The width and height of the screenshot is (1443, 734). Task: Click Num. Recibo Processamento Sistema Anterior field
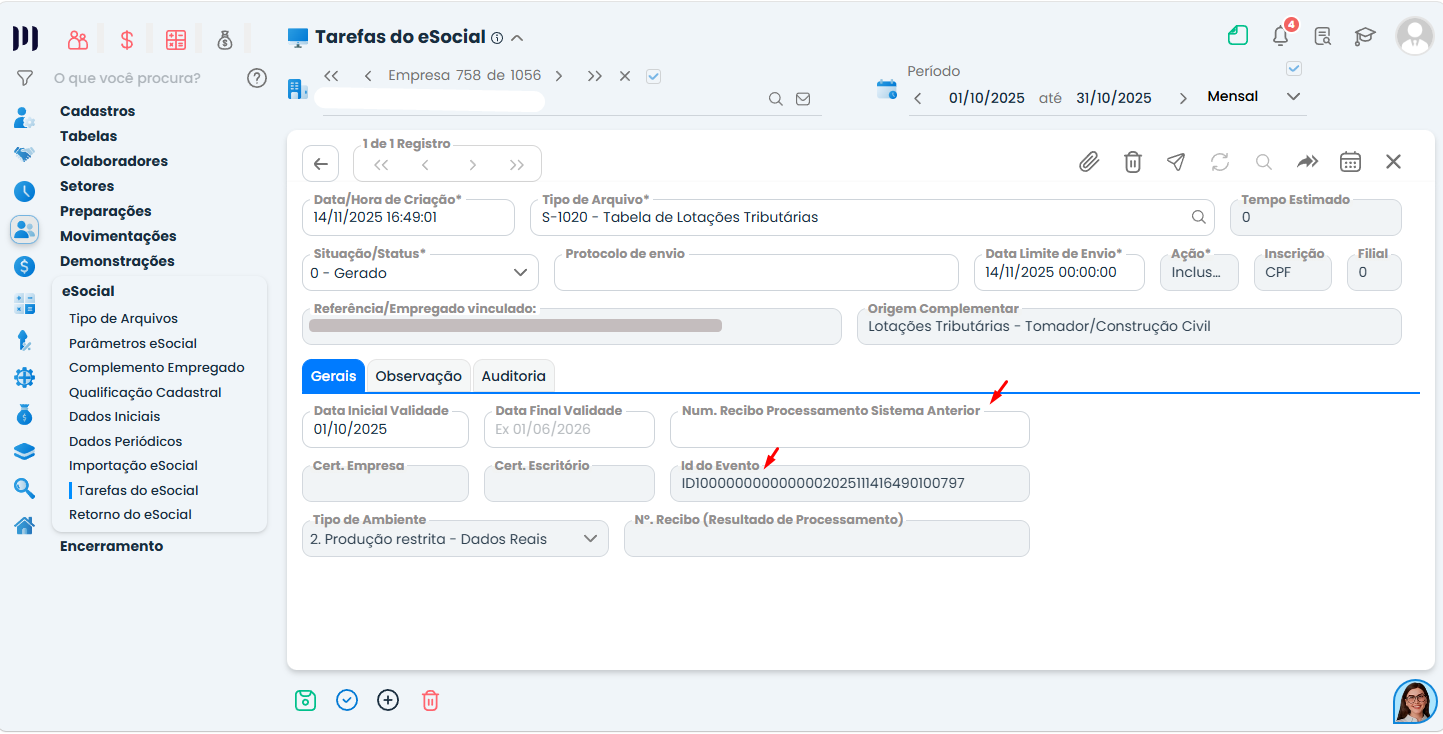coord(850,429)
